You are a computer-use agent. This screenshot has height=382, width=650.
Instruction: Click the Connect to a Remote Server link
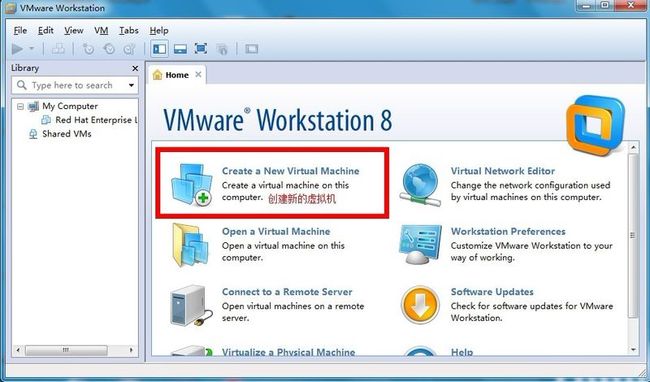[287, 292]
